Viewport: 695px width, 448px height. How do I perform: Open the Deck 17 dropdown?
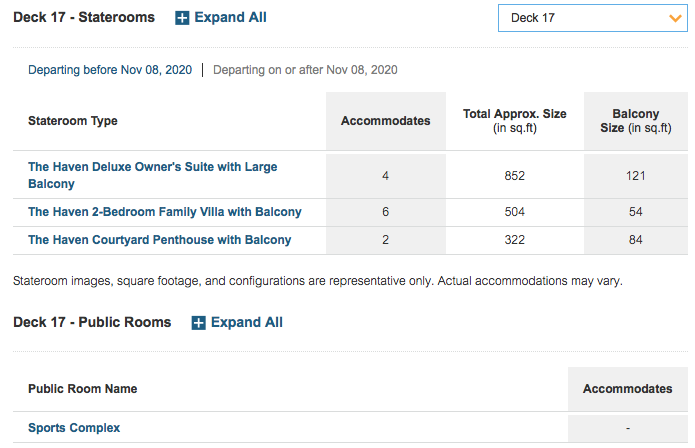pos(593,18)
